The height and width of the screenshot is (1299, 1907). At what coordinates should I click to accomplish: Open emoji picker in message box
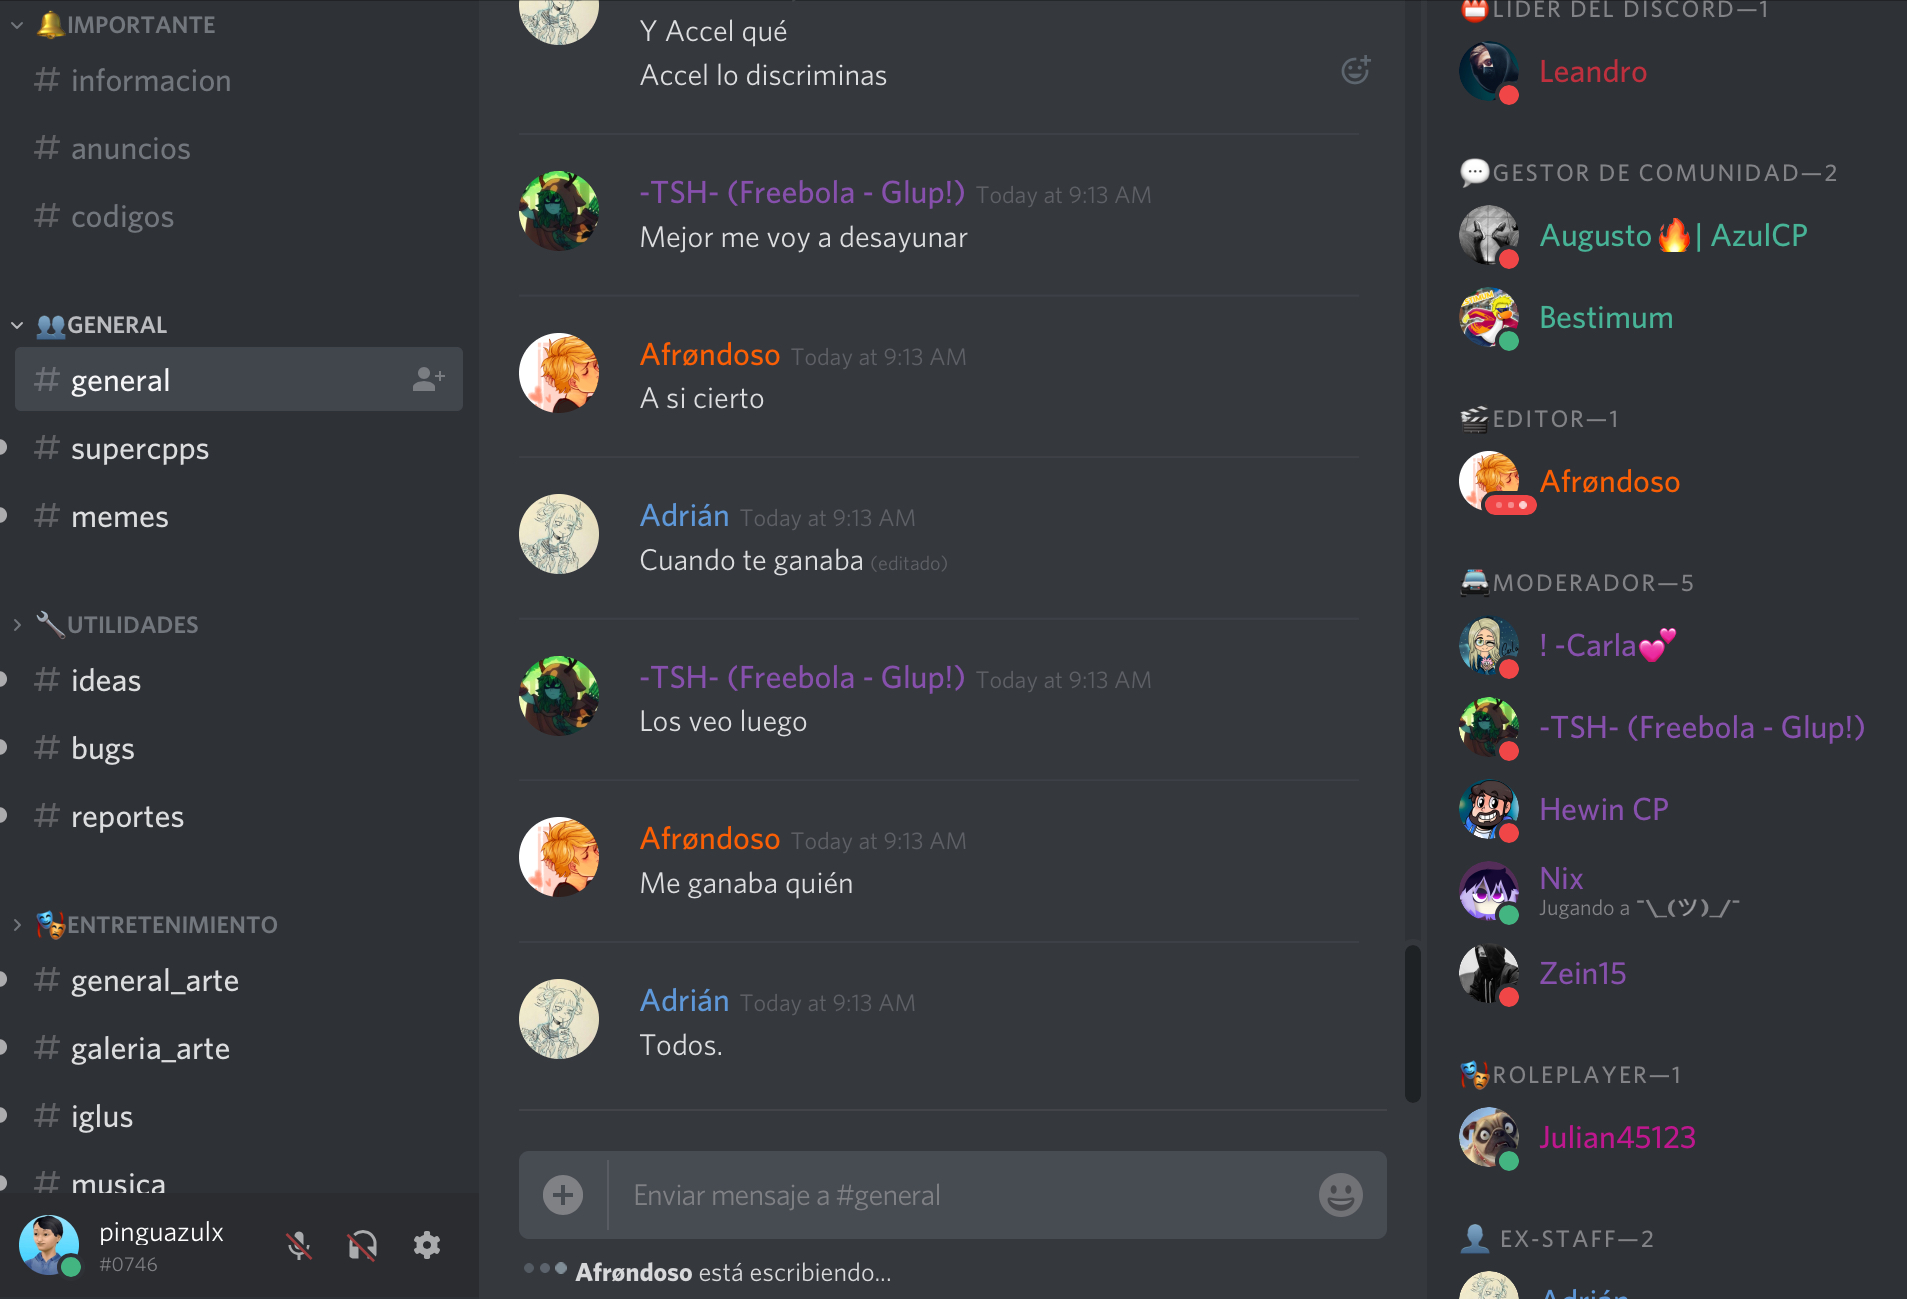1340,1195
